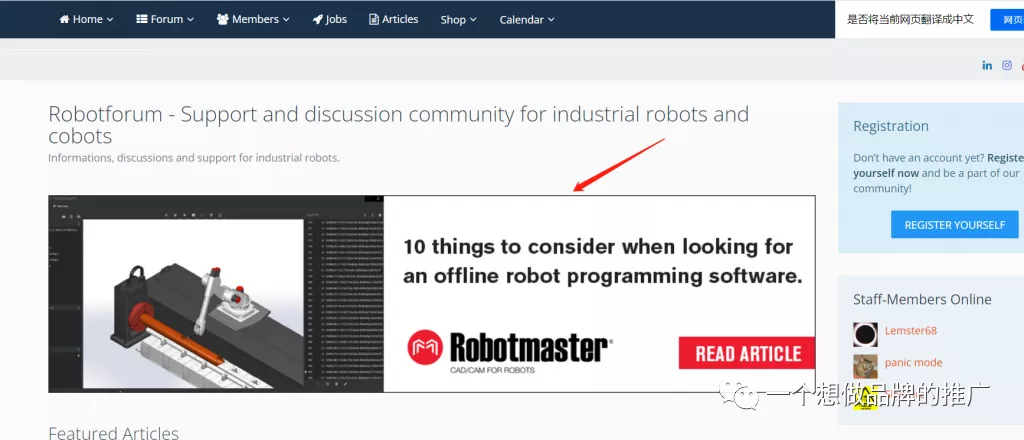Viewport: 1024px width, 440px height.
Task: Click the 'Staff-Members Online' heading
Action: [x=922, y=299]
